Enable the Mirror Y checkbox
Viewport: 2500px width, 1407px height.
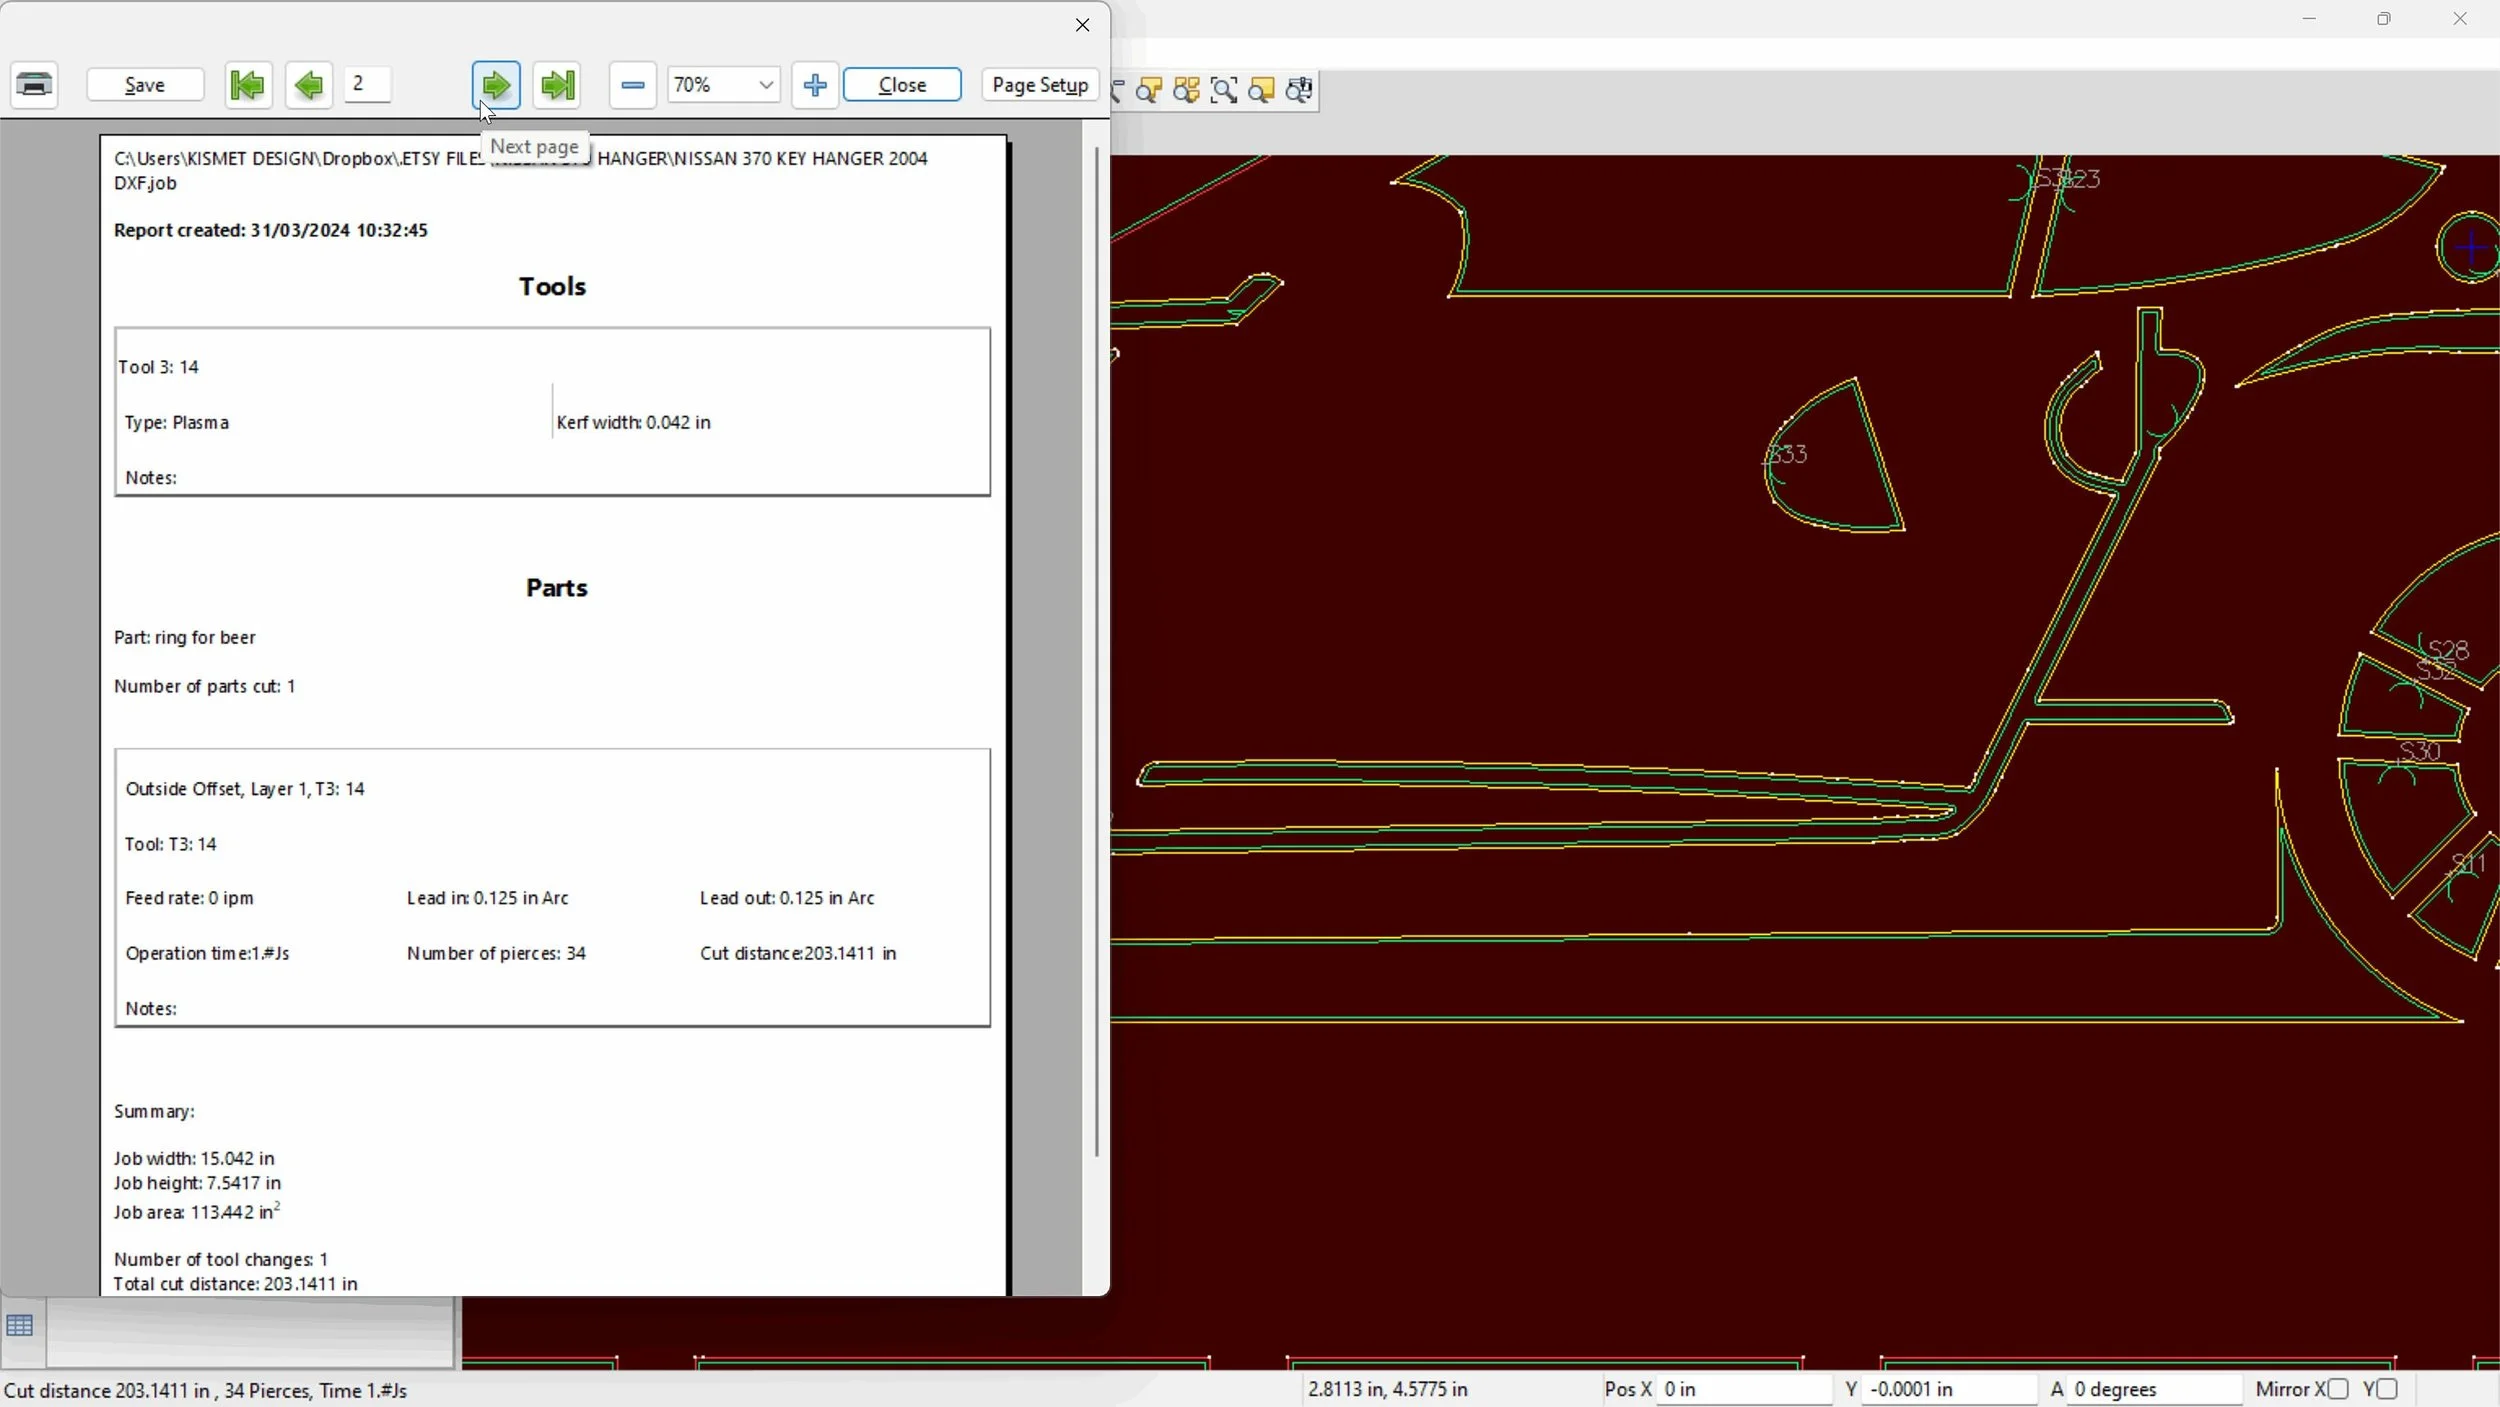2387,1389
